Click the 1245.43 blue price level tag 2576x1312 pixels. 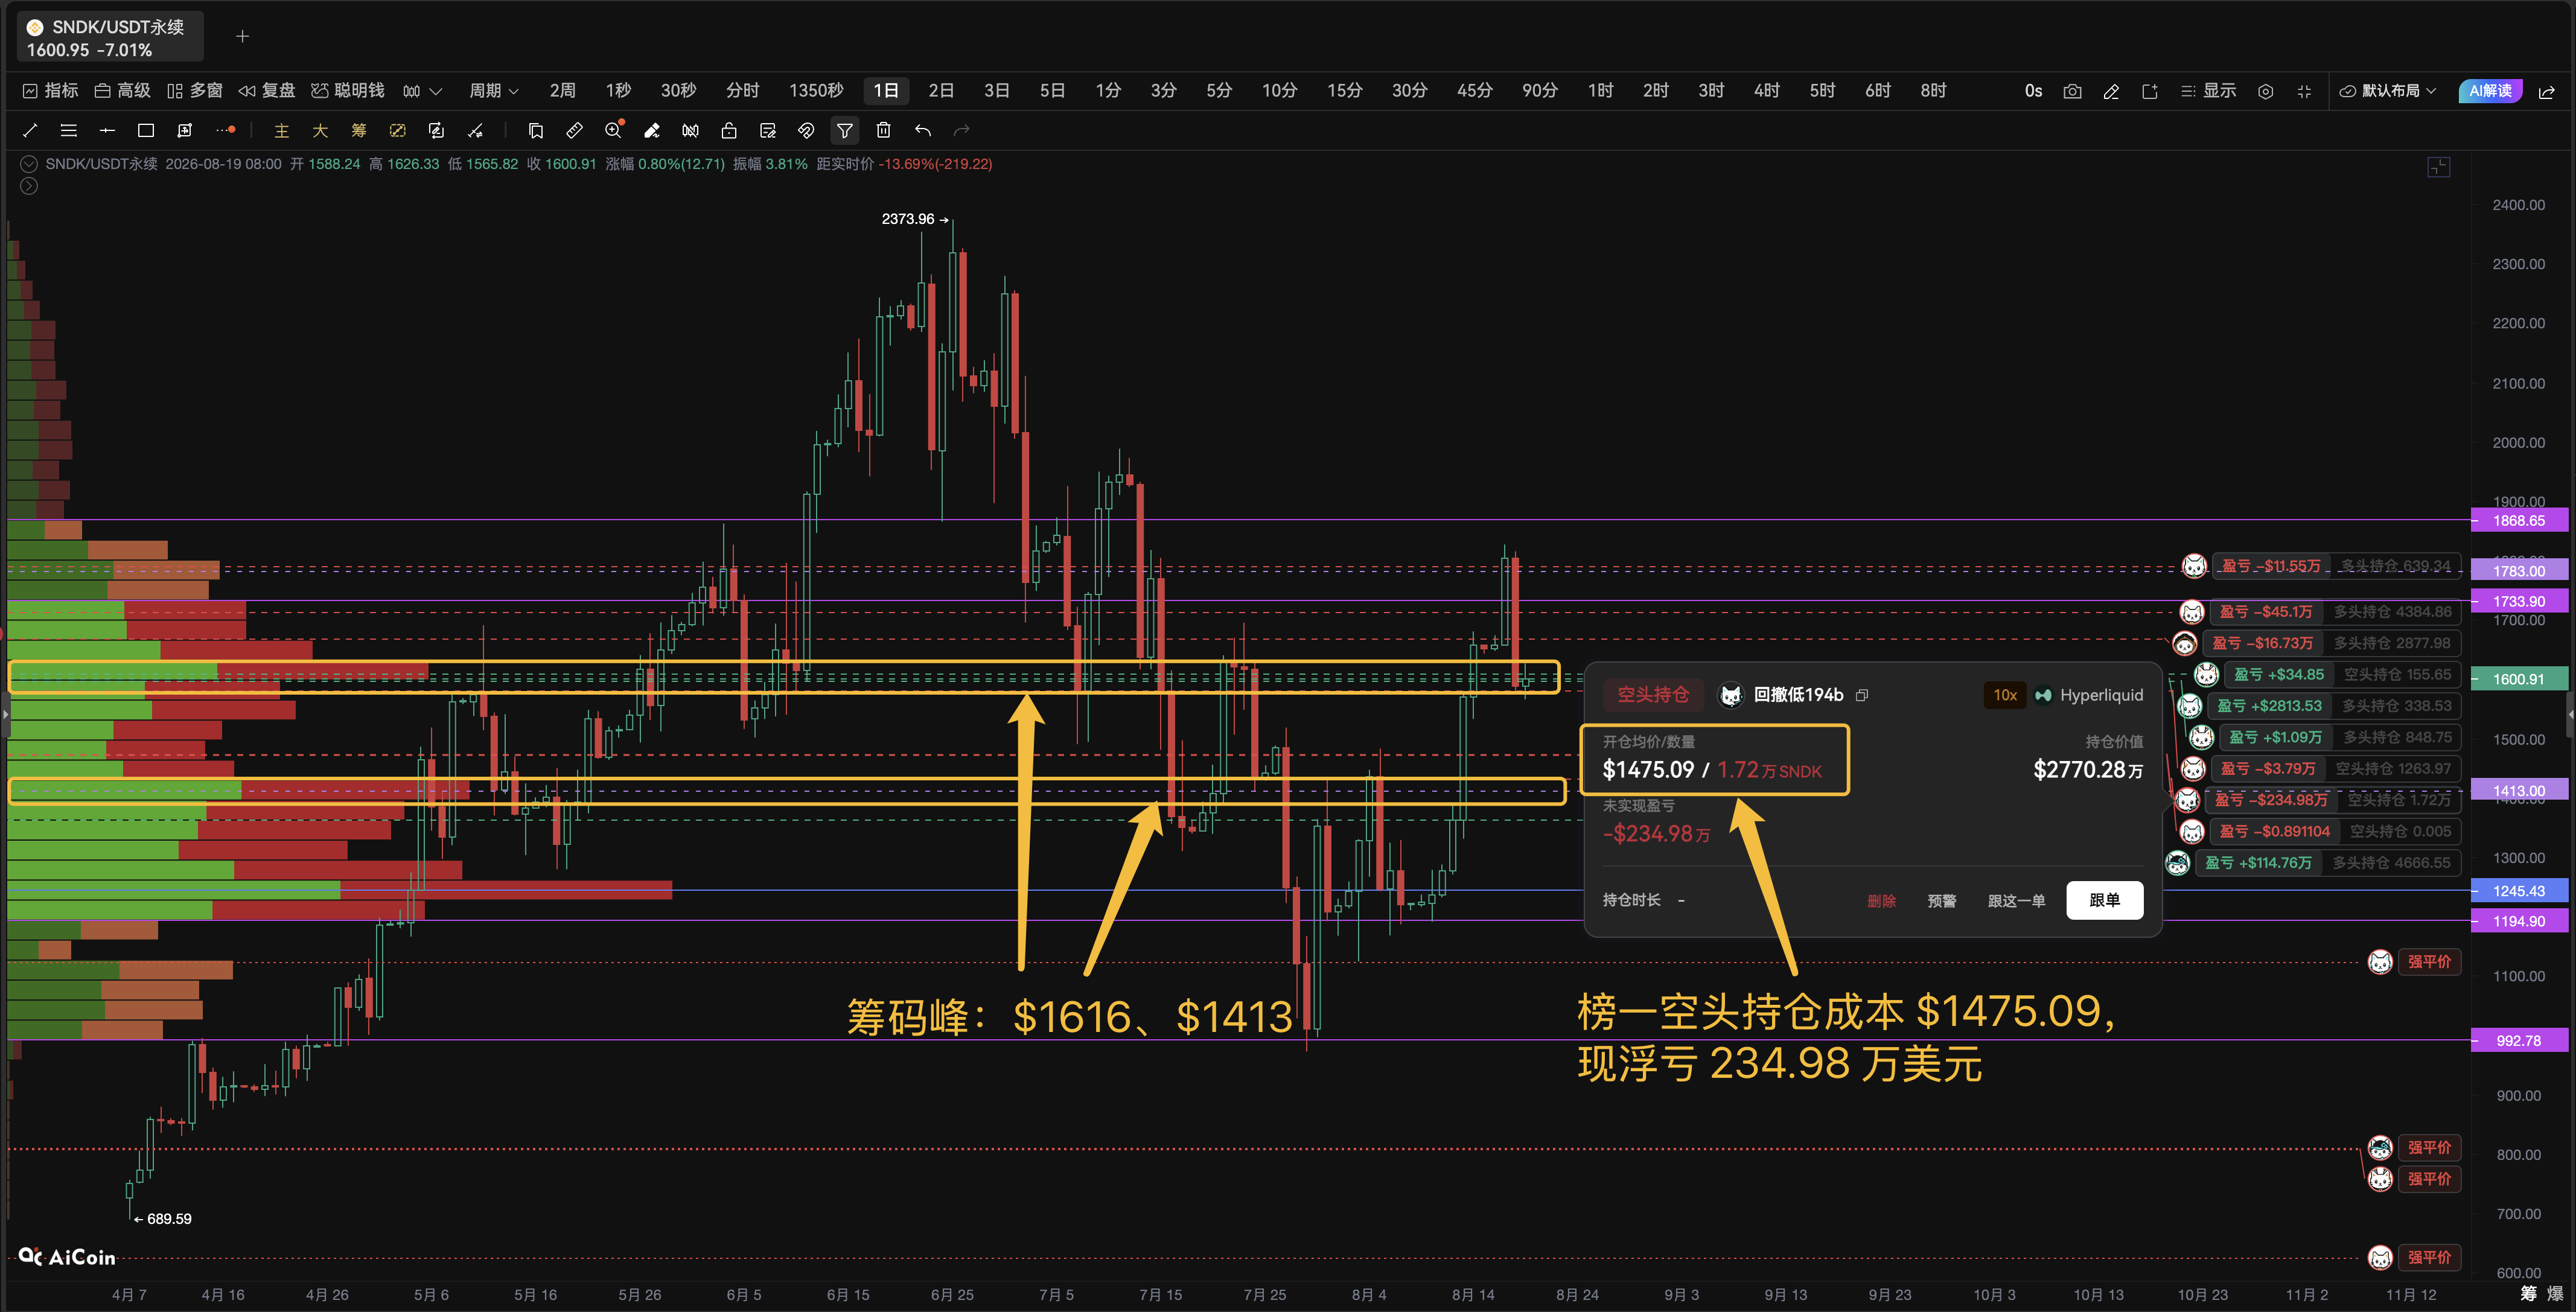pos(2519,891)
